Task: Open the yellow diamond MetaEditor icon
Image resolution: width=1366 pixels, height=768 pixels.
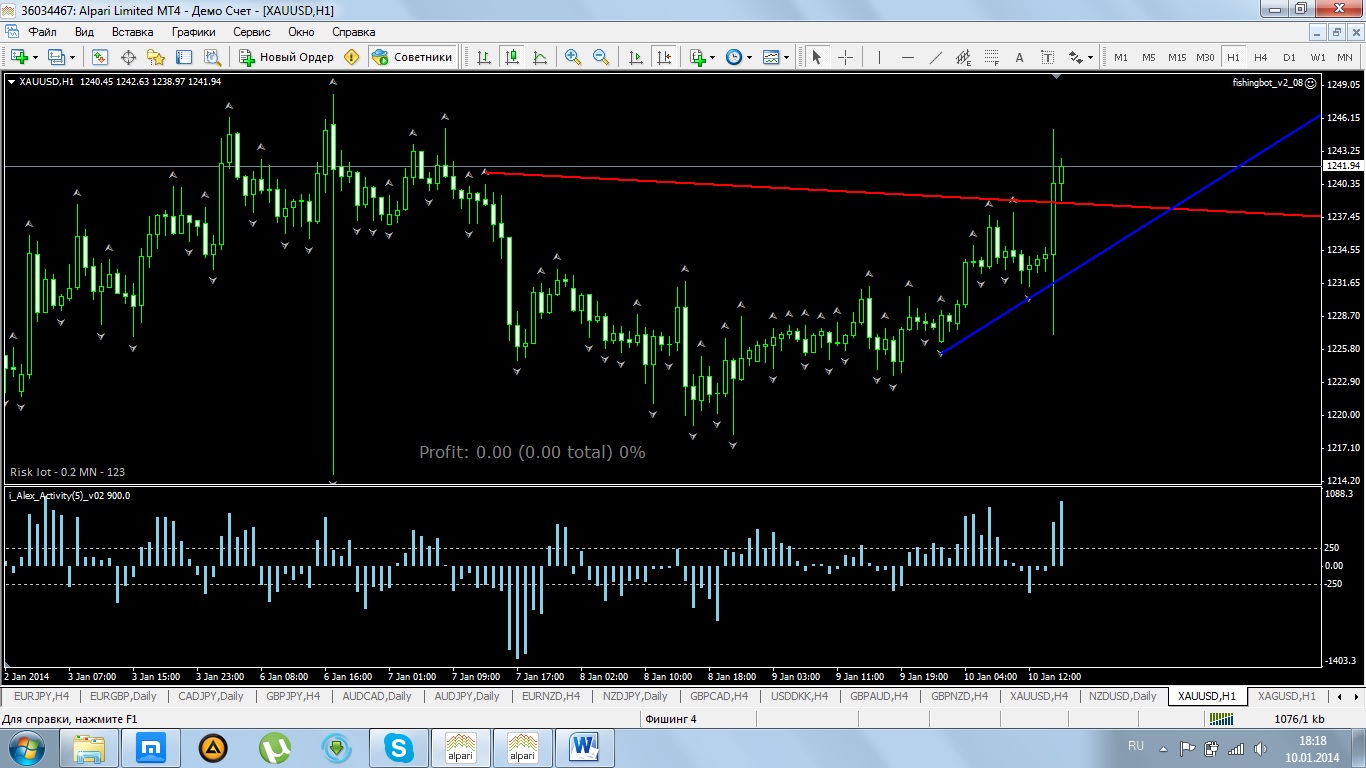Action: pyautogui.click(x=351, y=57)
